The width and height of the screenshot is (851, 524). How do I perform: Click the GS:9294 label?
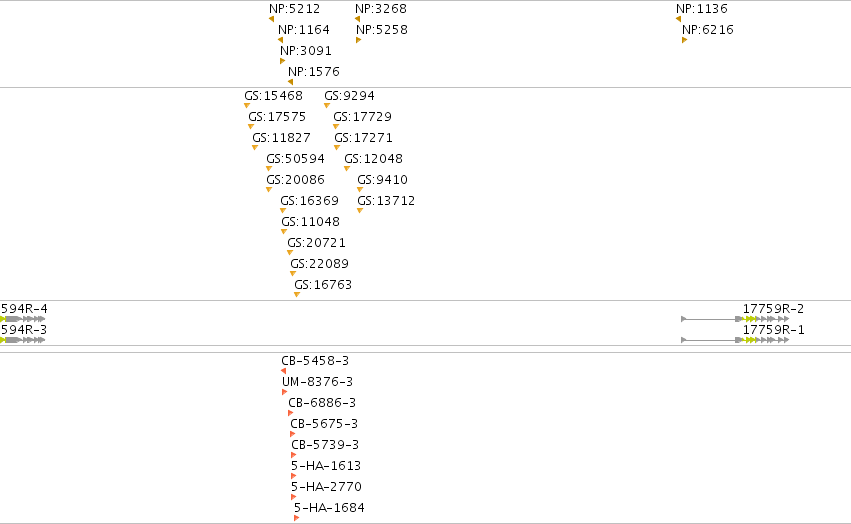(x=350, y=96)
